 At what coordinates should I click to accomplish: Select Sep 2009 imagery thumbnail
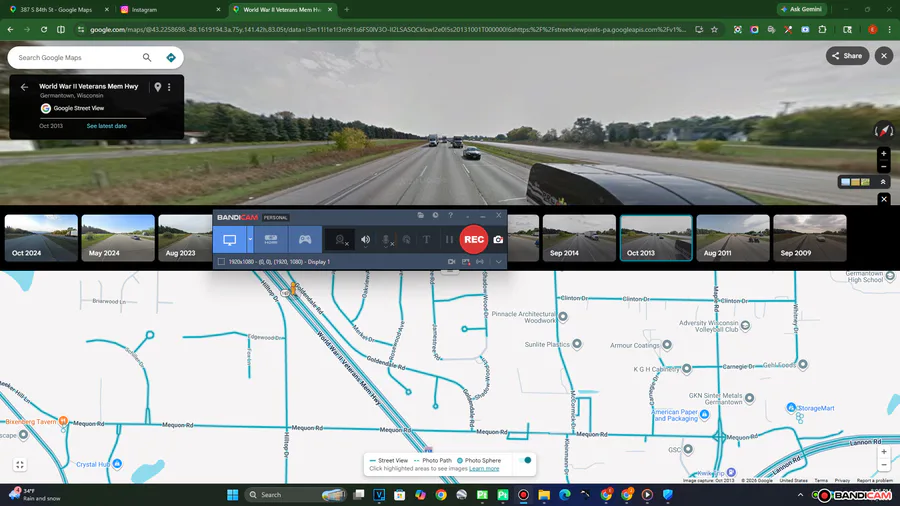pyautogui.click(x=810, y=238)
